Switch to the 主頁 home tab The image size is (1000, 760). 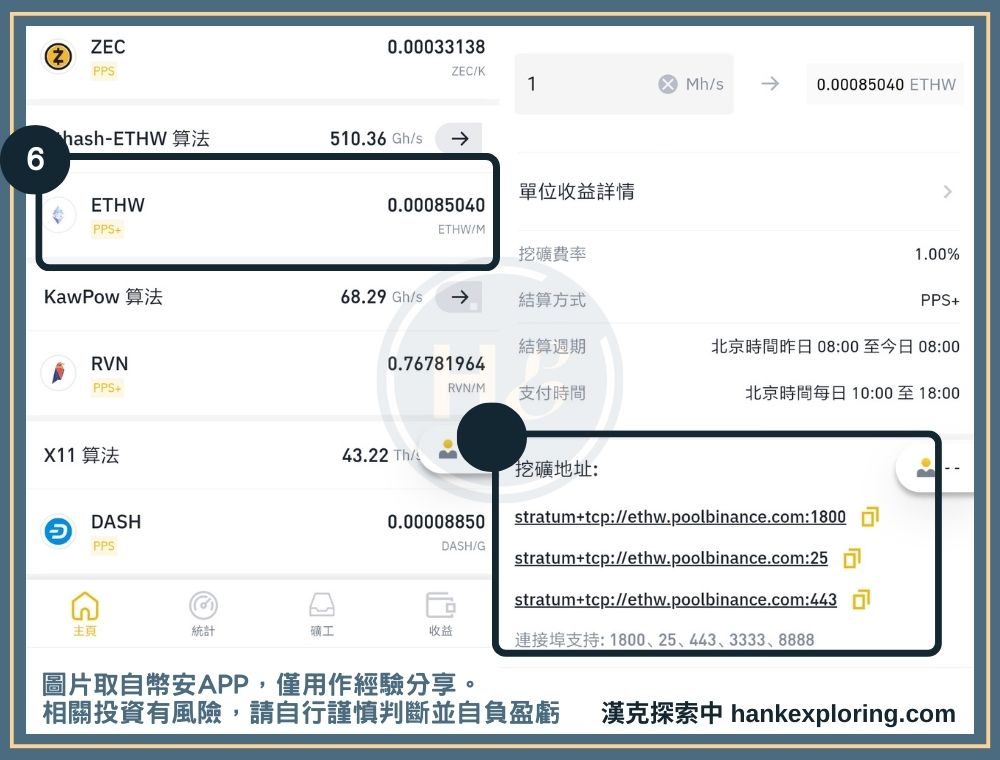(x=85, y=614)
